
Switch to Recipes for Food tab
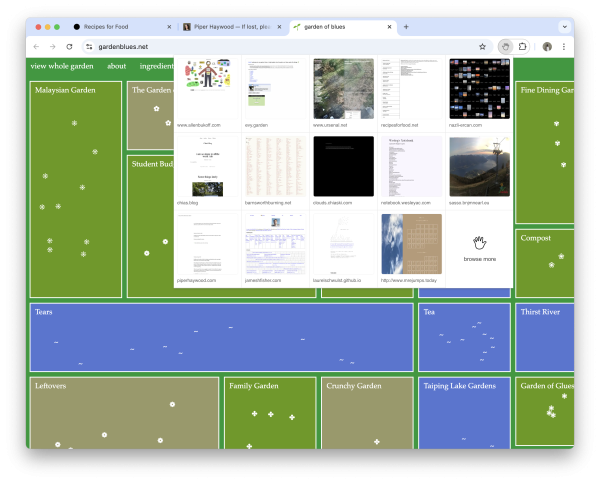[x=115, y=26]
